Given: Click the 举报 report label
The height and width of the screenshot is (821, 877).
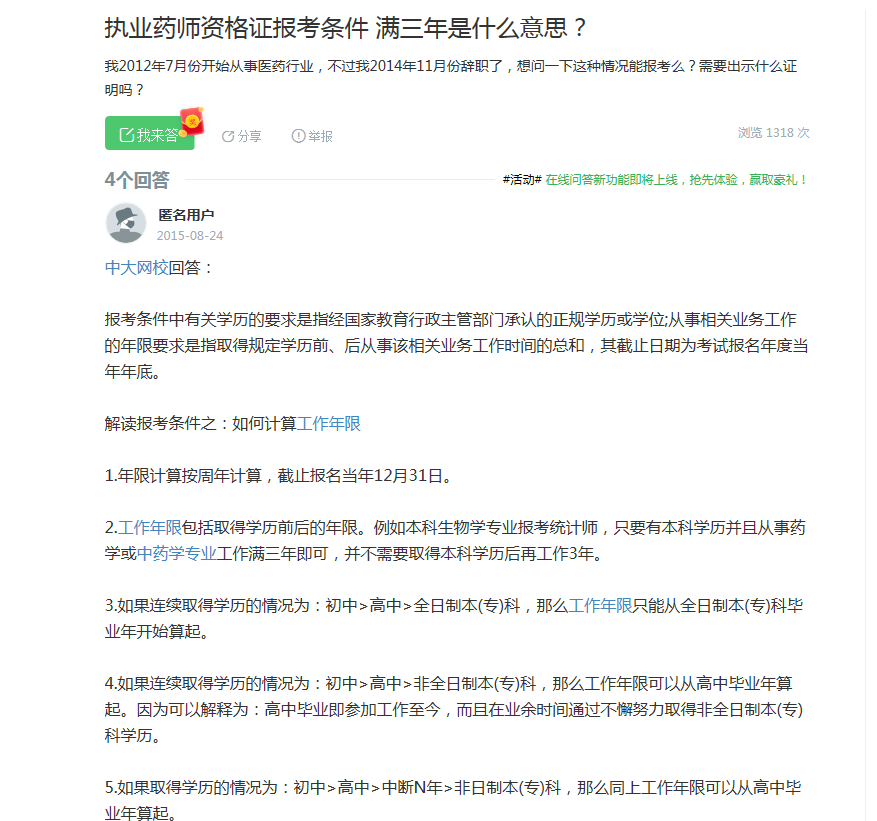Looking at the screenshot, I should click(x=320, y=136).
